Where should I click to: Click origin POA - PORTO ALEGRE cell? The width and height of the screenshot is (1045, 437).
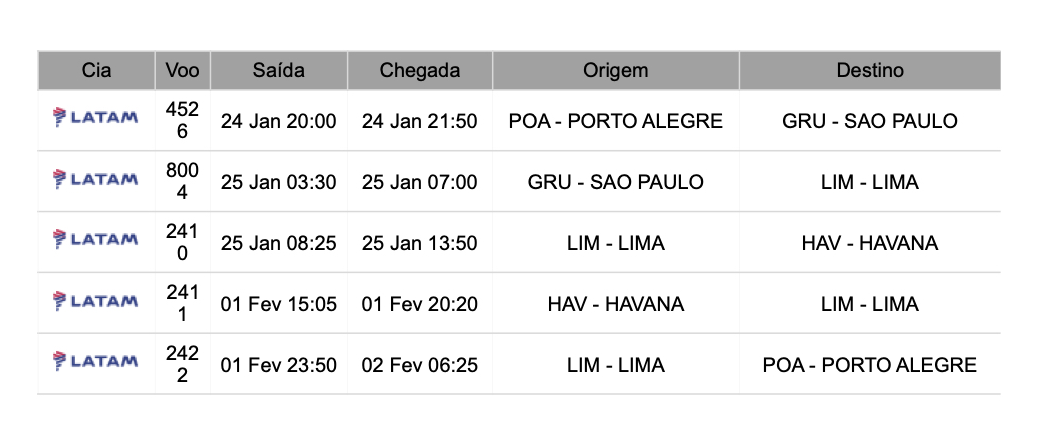click(x=616, y=121)
